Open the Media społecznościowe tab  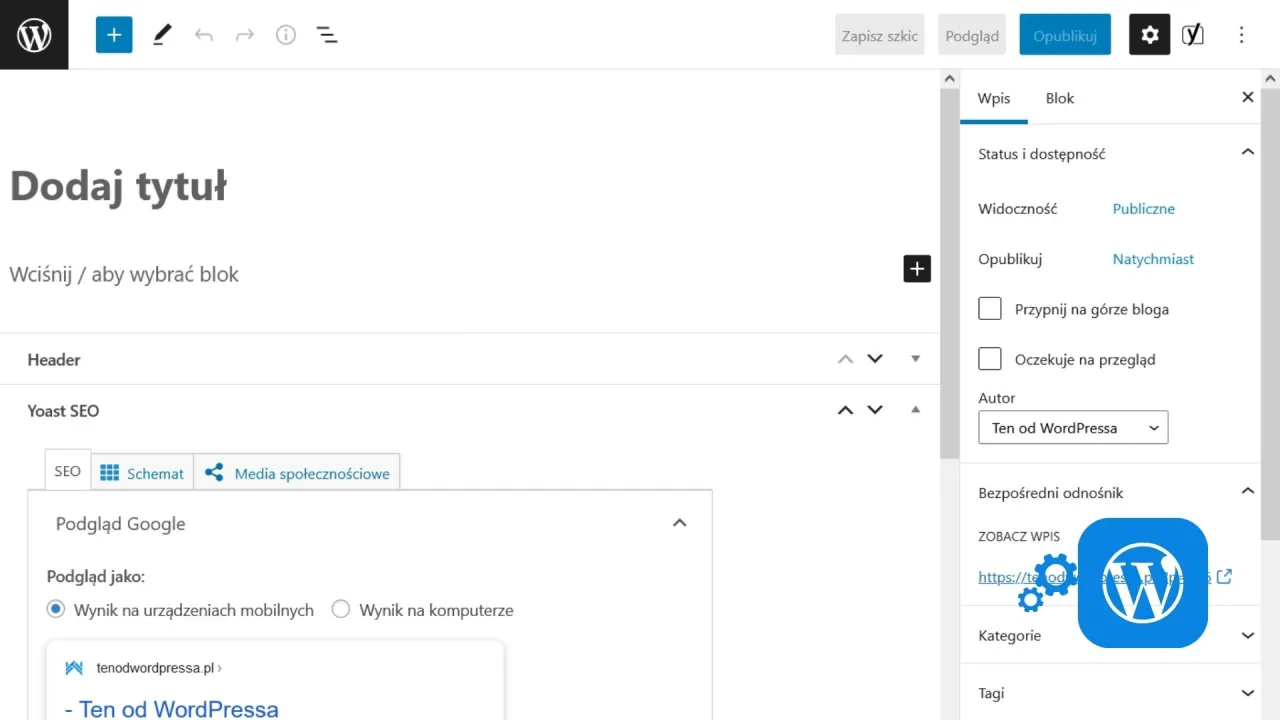297,473
